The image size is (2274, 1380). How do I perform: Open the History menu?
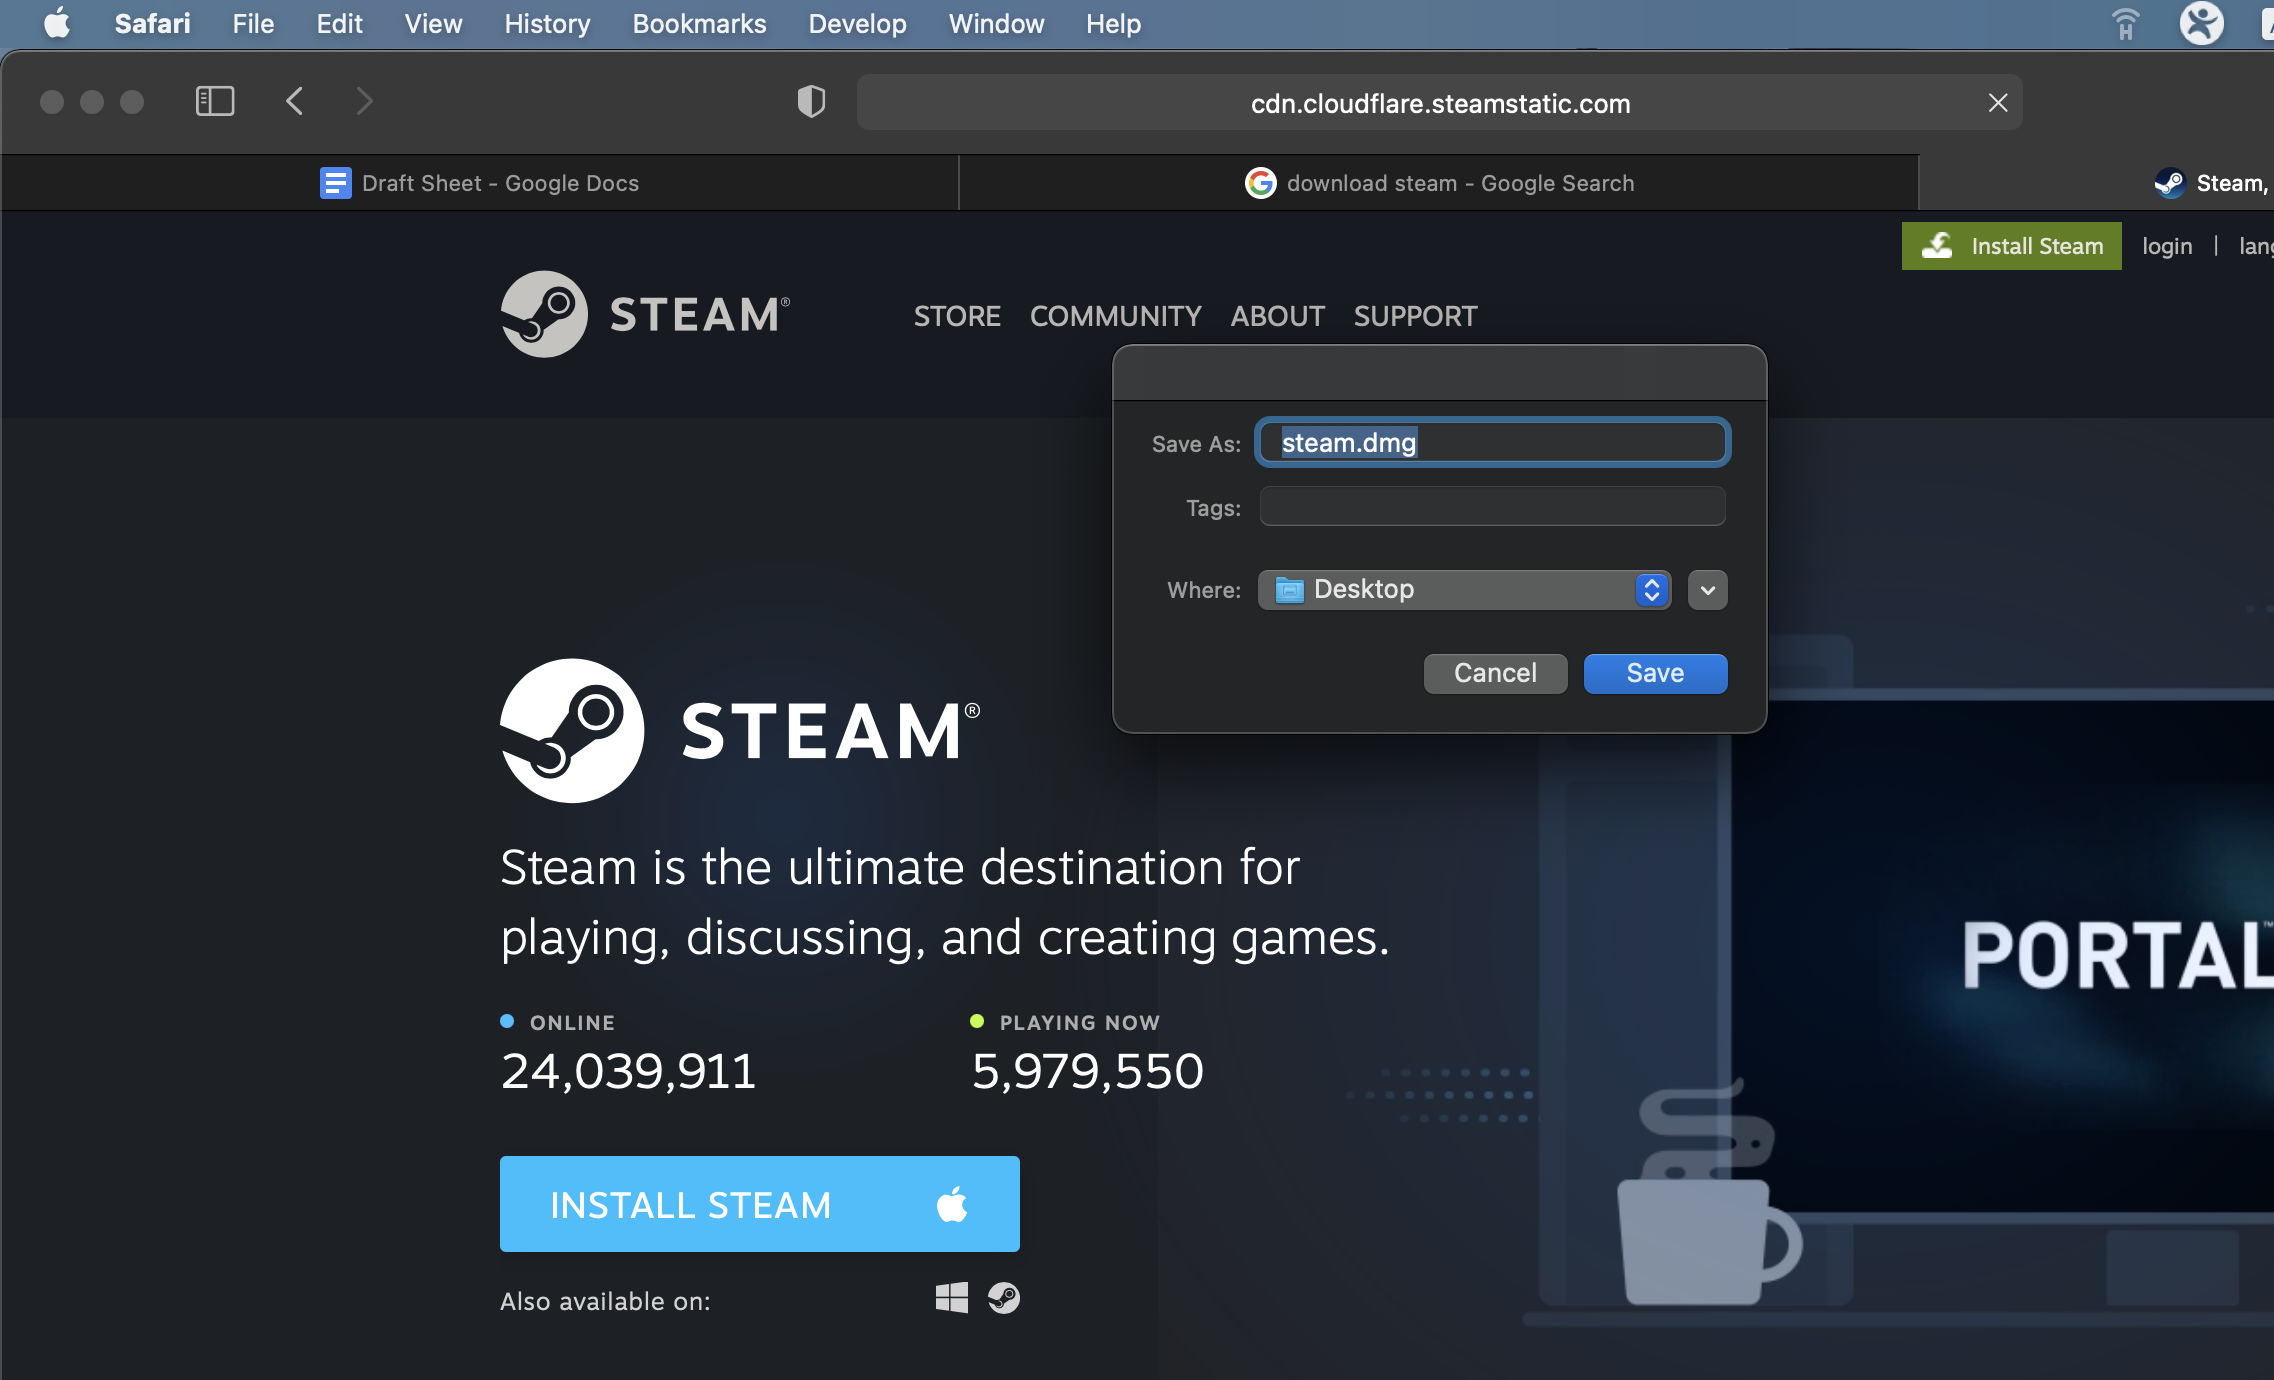click(547, 23)
